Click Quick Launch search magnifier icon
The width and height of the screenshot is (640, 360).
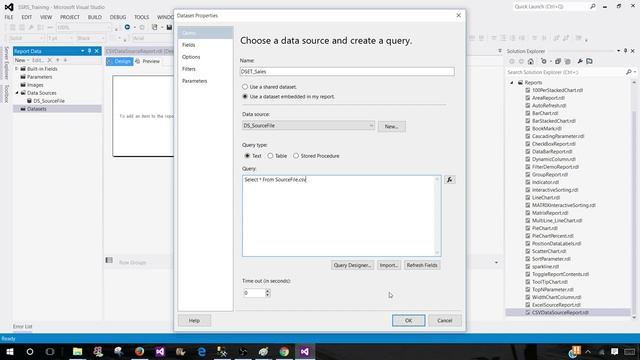pyautogui.click(x=593, y=7)
